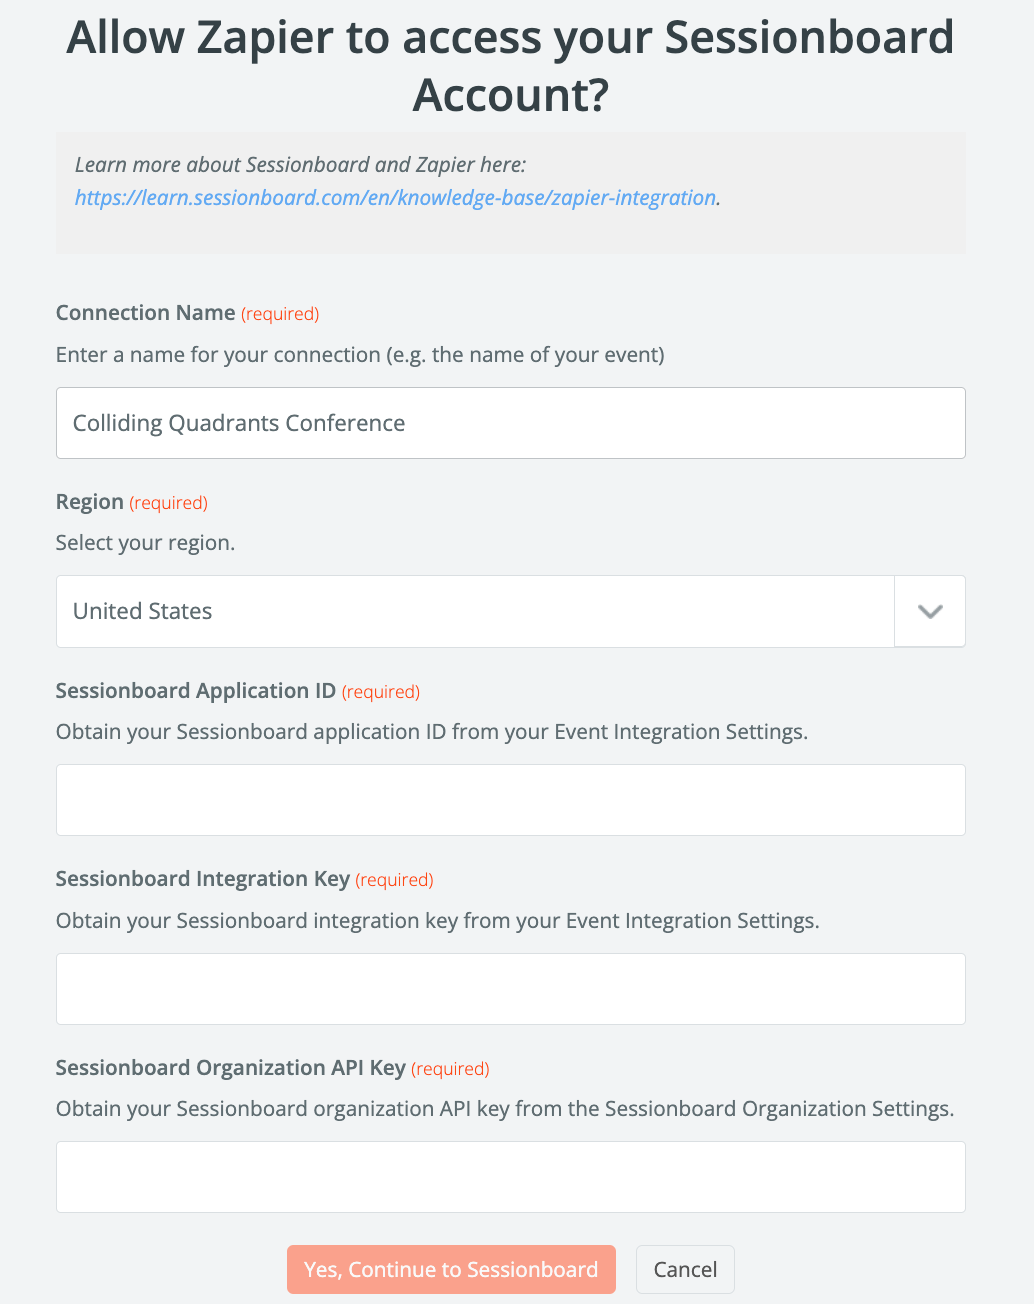Open the Sessionboard Zapier integration knowledge base link
This screenshot has width=1034, height=1304.
[394, 197]
